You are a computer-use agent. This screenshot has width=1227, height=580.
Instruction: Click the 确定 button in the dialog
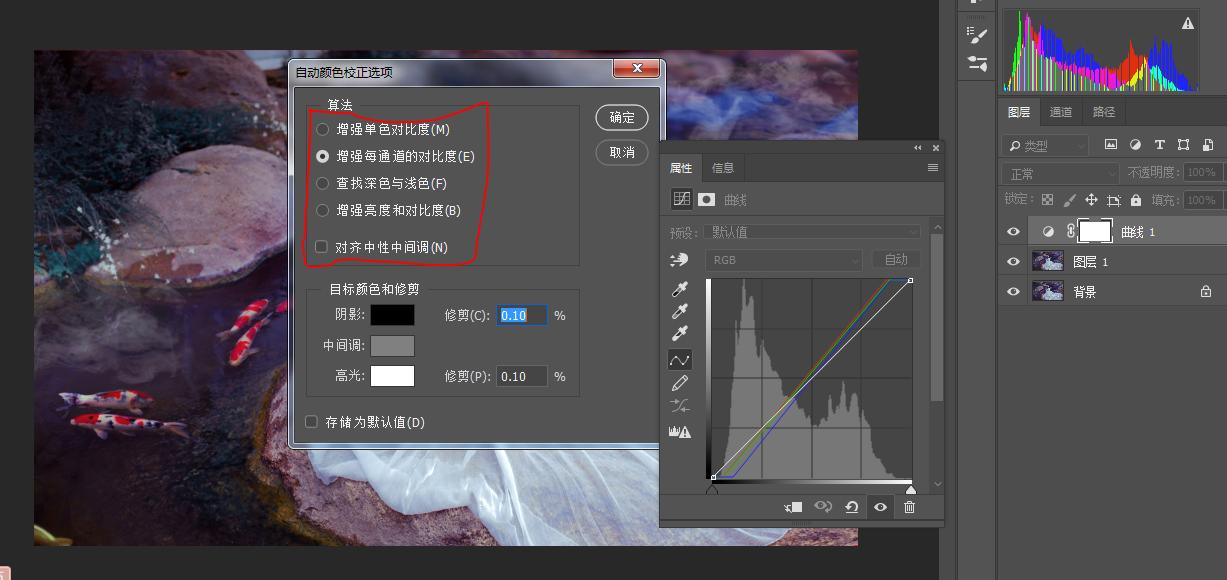[x=621, y=117]
